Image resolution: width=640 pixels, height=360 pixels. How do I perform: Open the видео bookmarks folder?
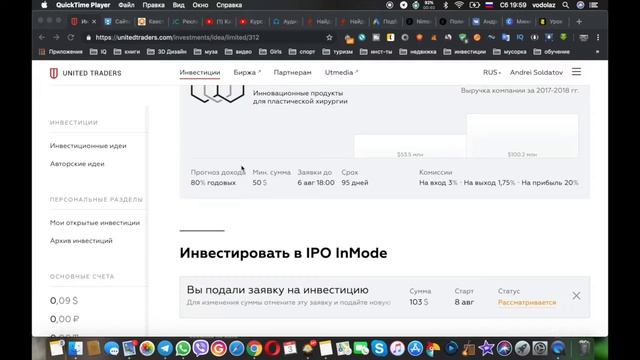click(238, 52)
